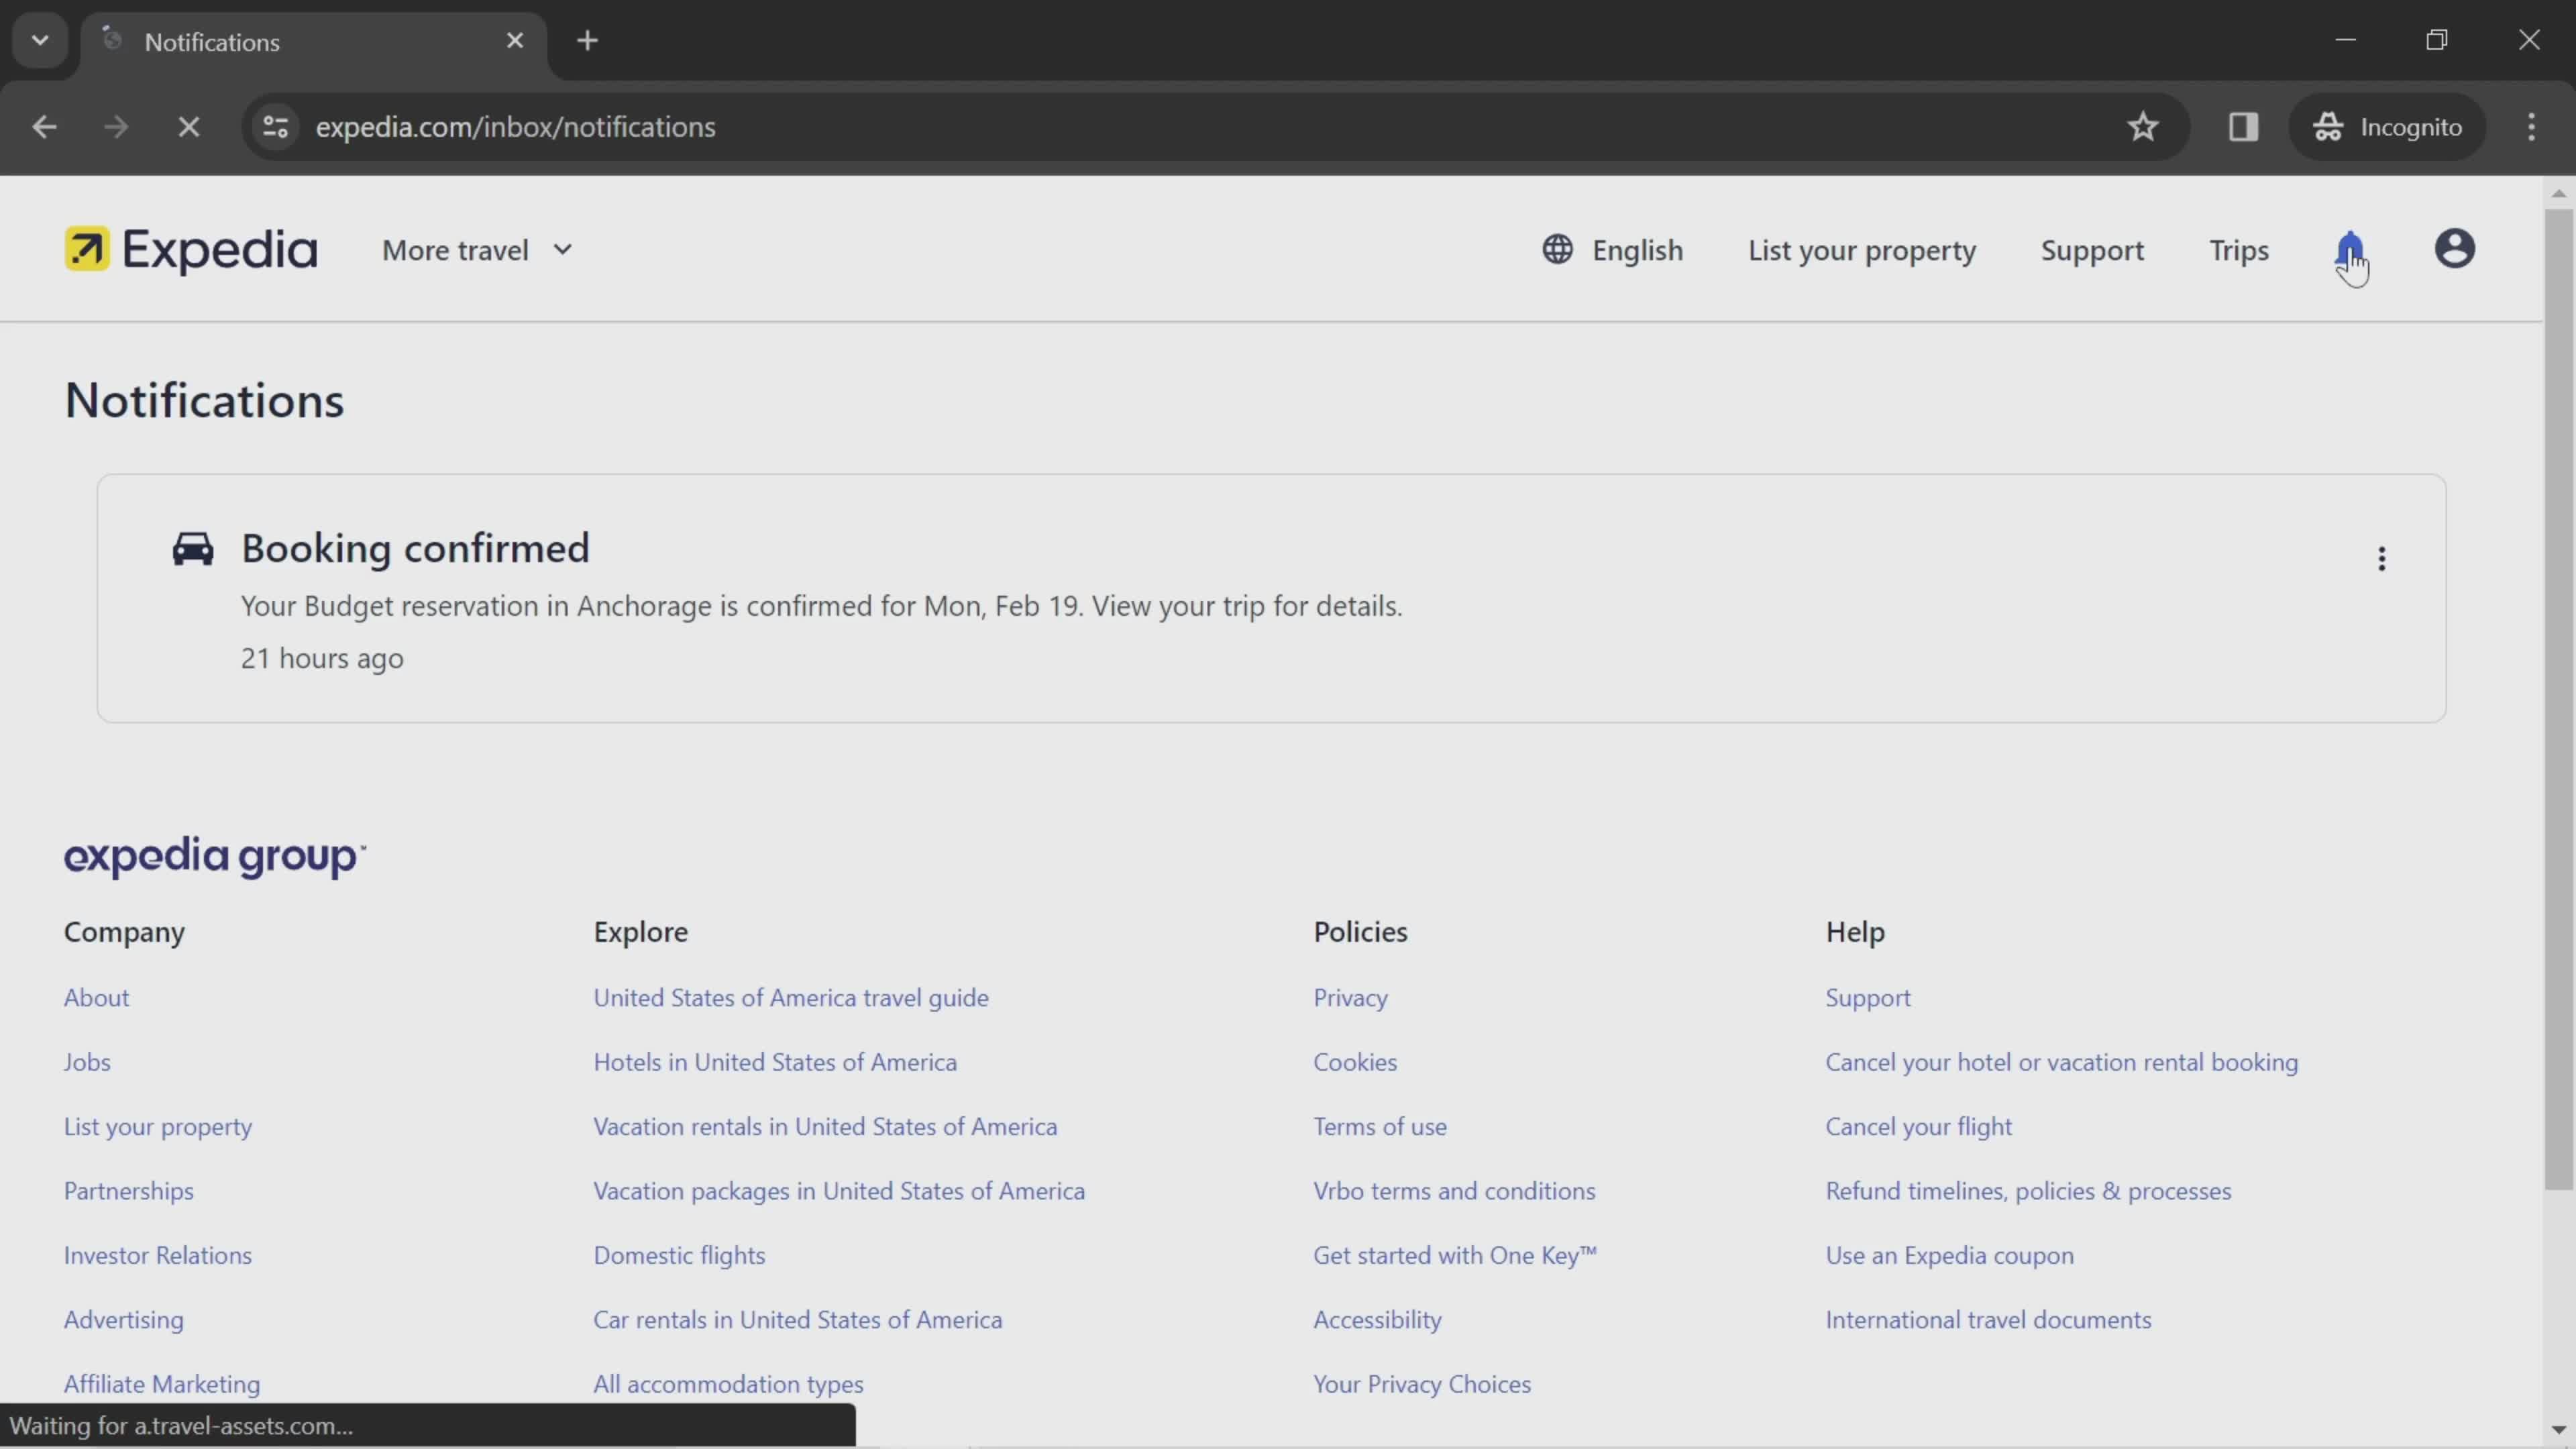Click the Incognito indicator
Image resolution: width=2576 pixels, height=1449 pixels.
2388,127
